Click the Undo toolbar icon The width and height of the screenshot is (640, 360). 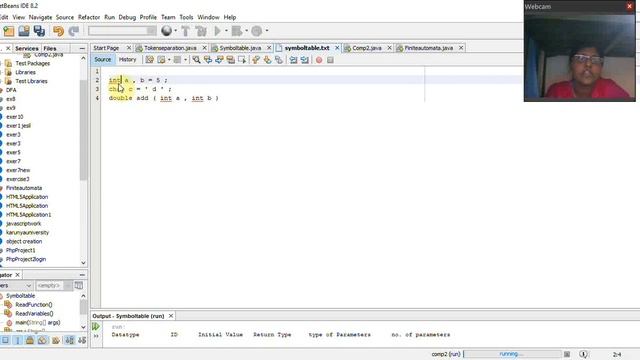(x=58, y=31)
